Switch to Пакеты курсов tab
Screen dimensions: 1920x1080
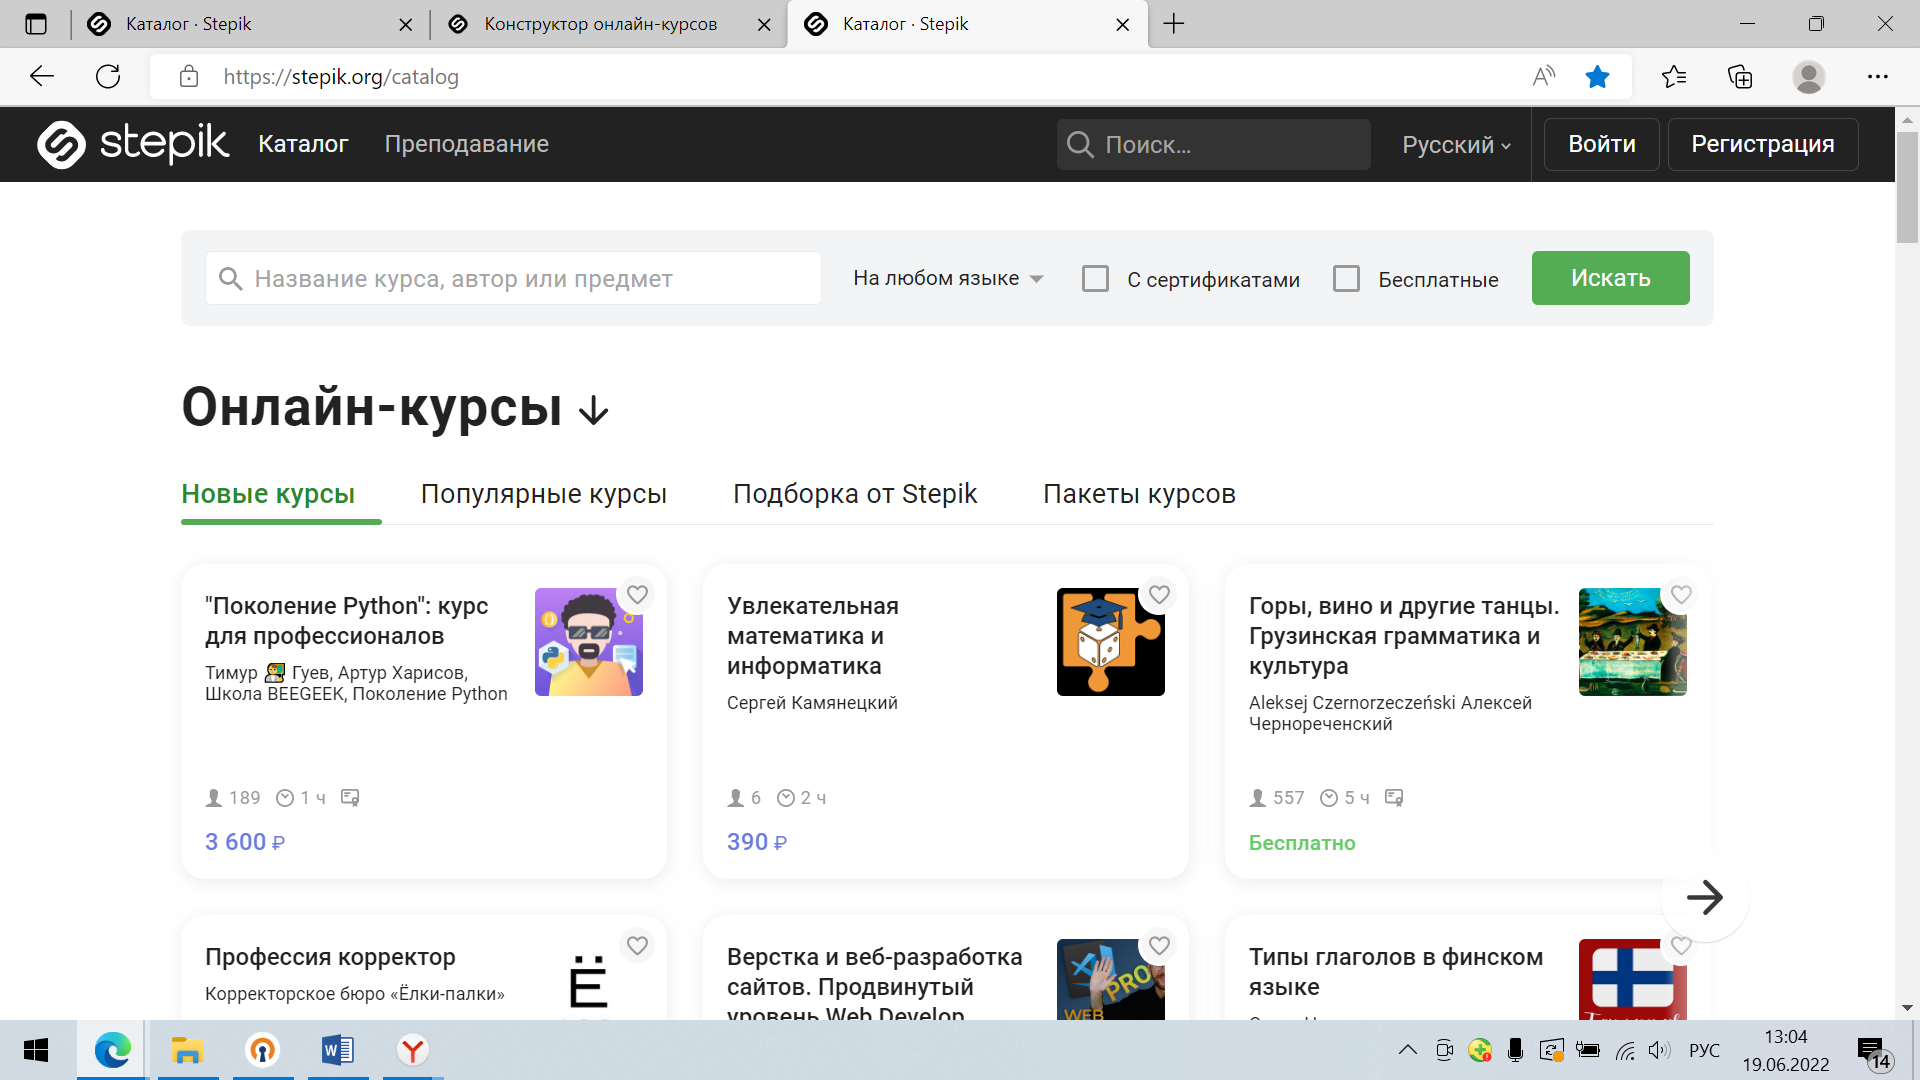pyautogui.click(x=1139, y=494)
